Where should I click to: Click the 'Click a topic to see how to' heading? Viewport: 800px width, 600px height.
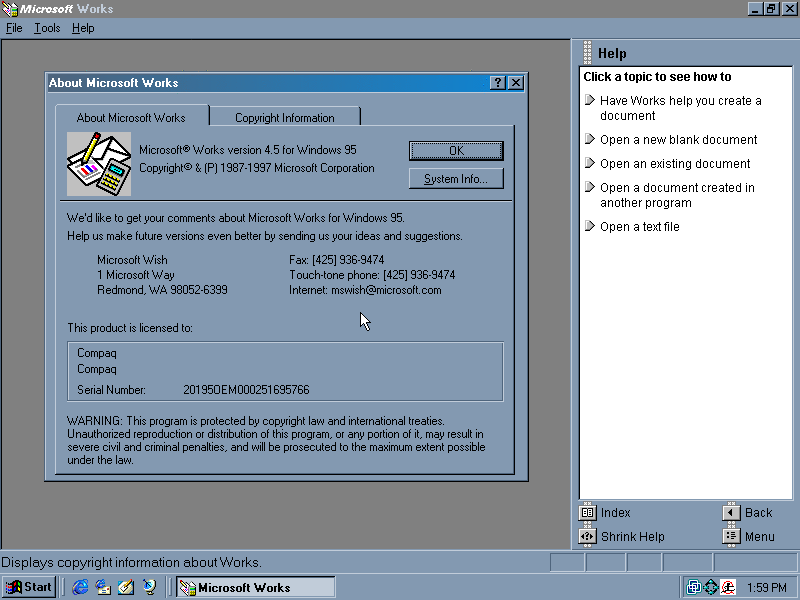point(657,77)
